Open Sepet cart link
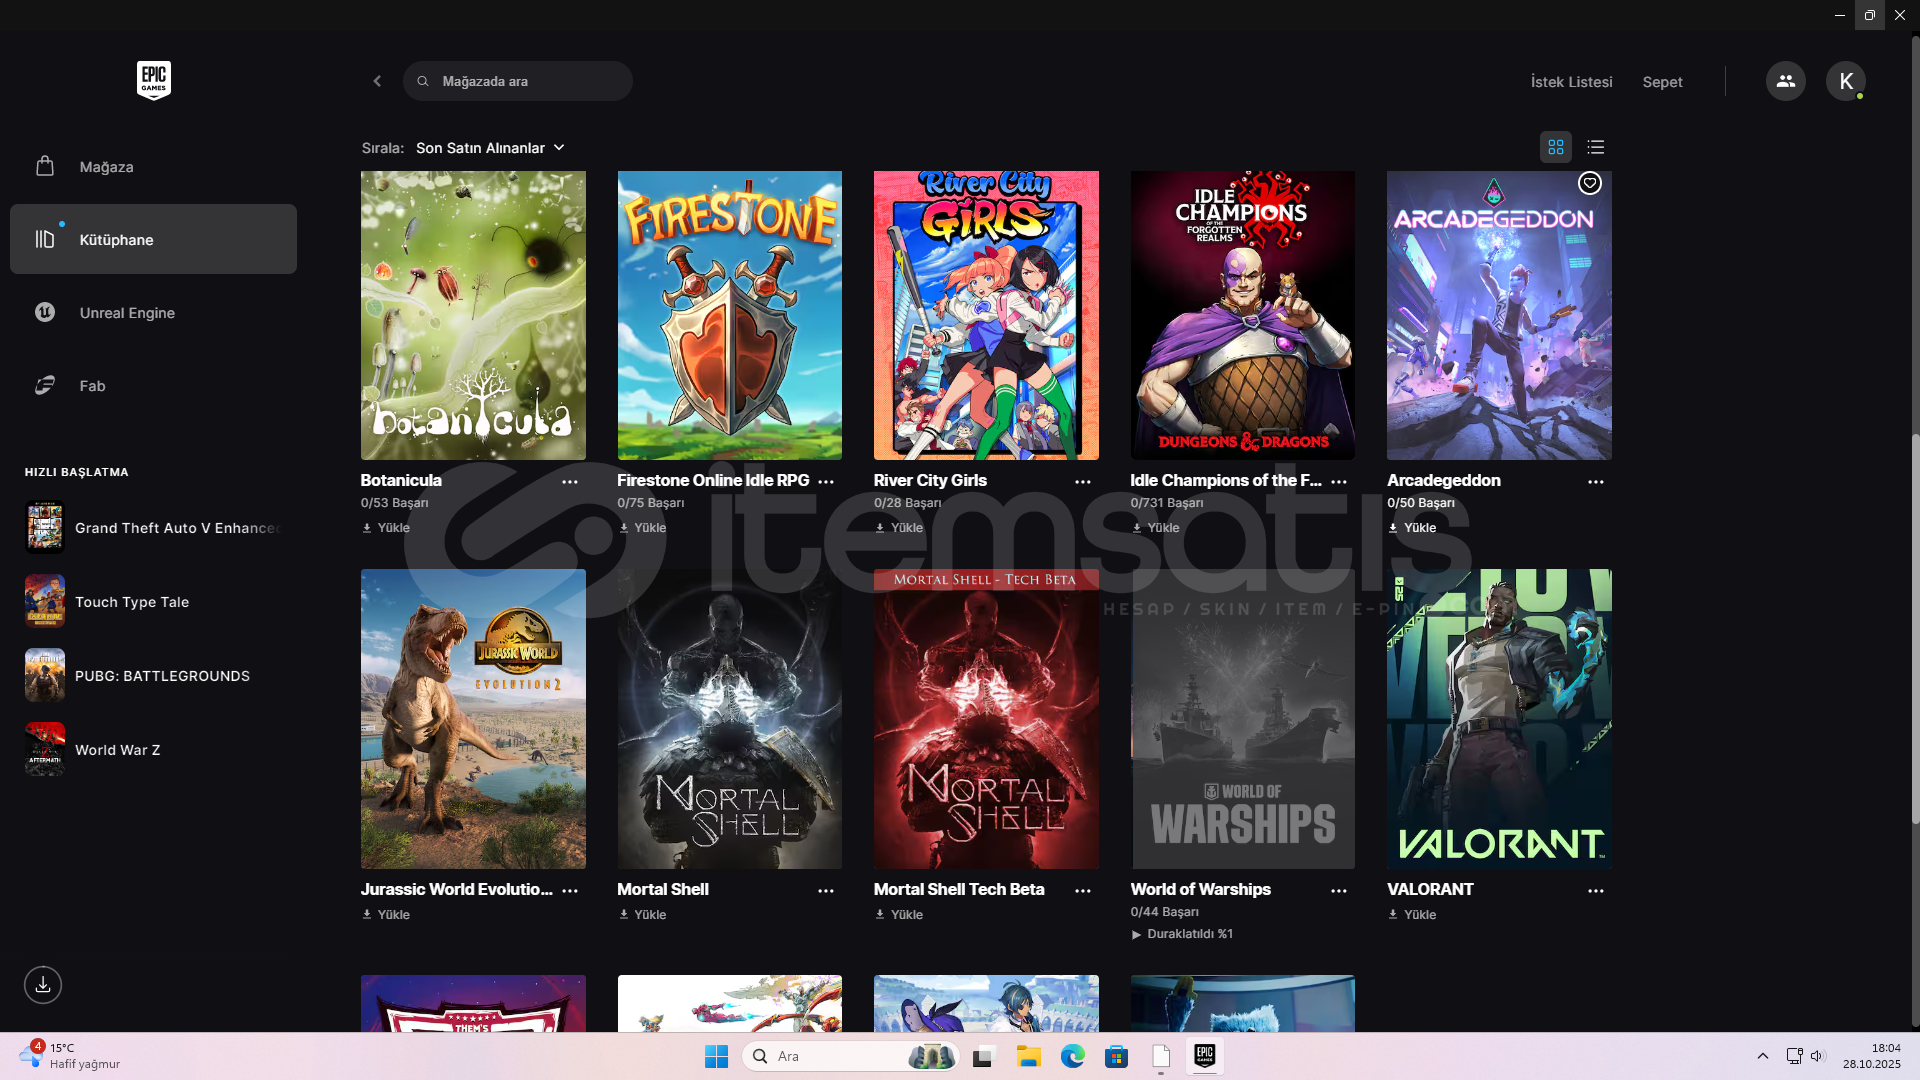This screenshot has width=1920, height=1080. tap(1662, 82)
